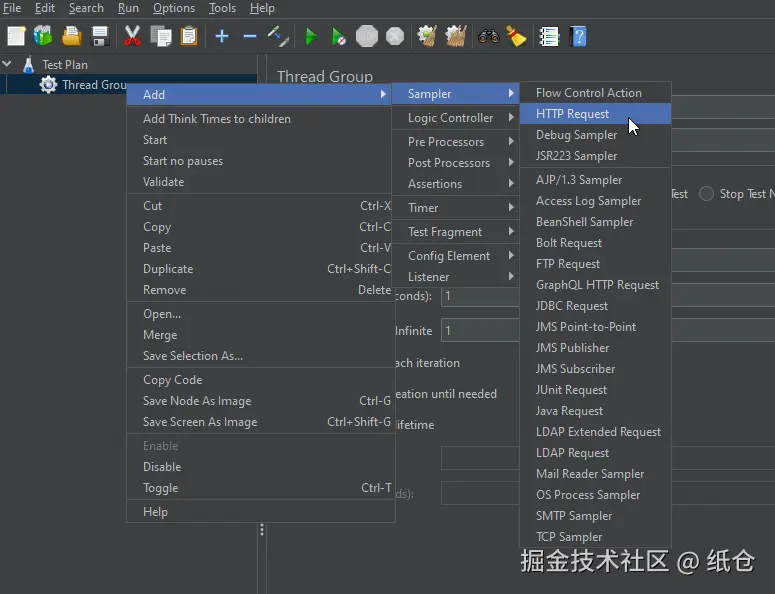Viewport: 775px width, 594px height.
Task: Choose Debug Sampler entry
Action: point(596,135)
